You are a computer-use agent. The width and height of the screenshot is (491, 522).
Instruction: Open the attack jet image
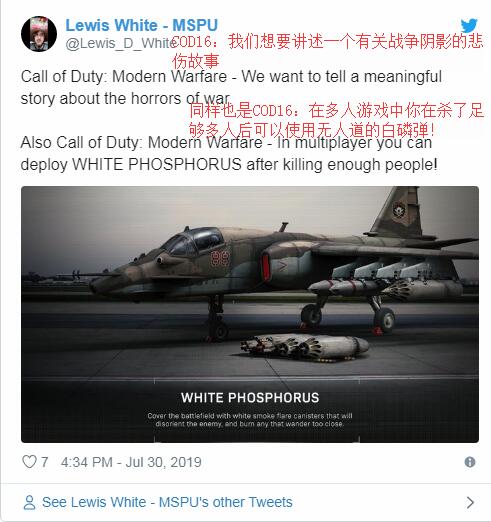pos(250,314)
